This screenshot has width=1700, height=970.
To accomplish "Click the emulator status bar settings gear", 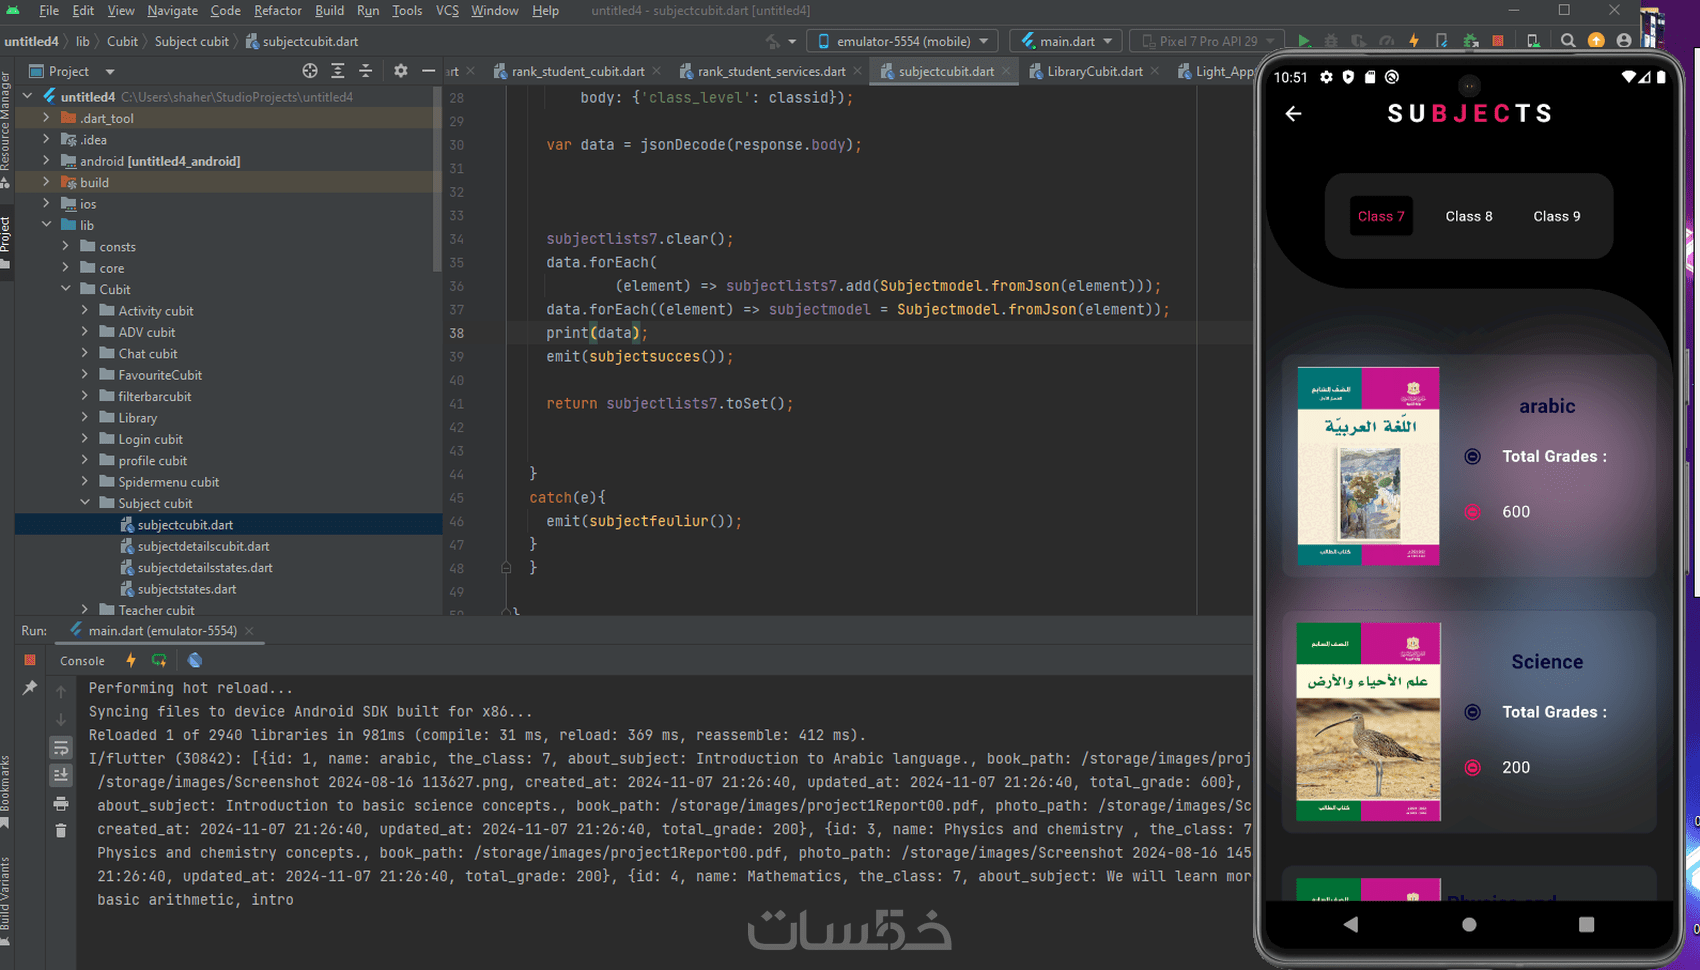I will click(x=1326, y=77).
